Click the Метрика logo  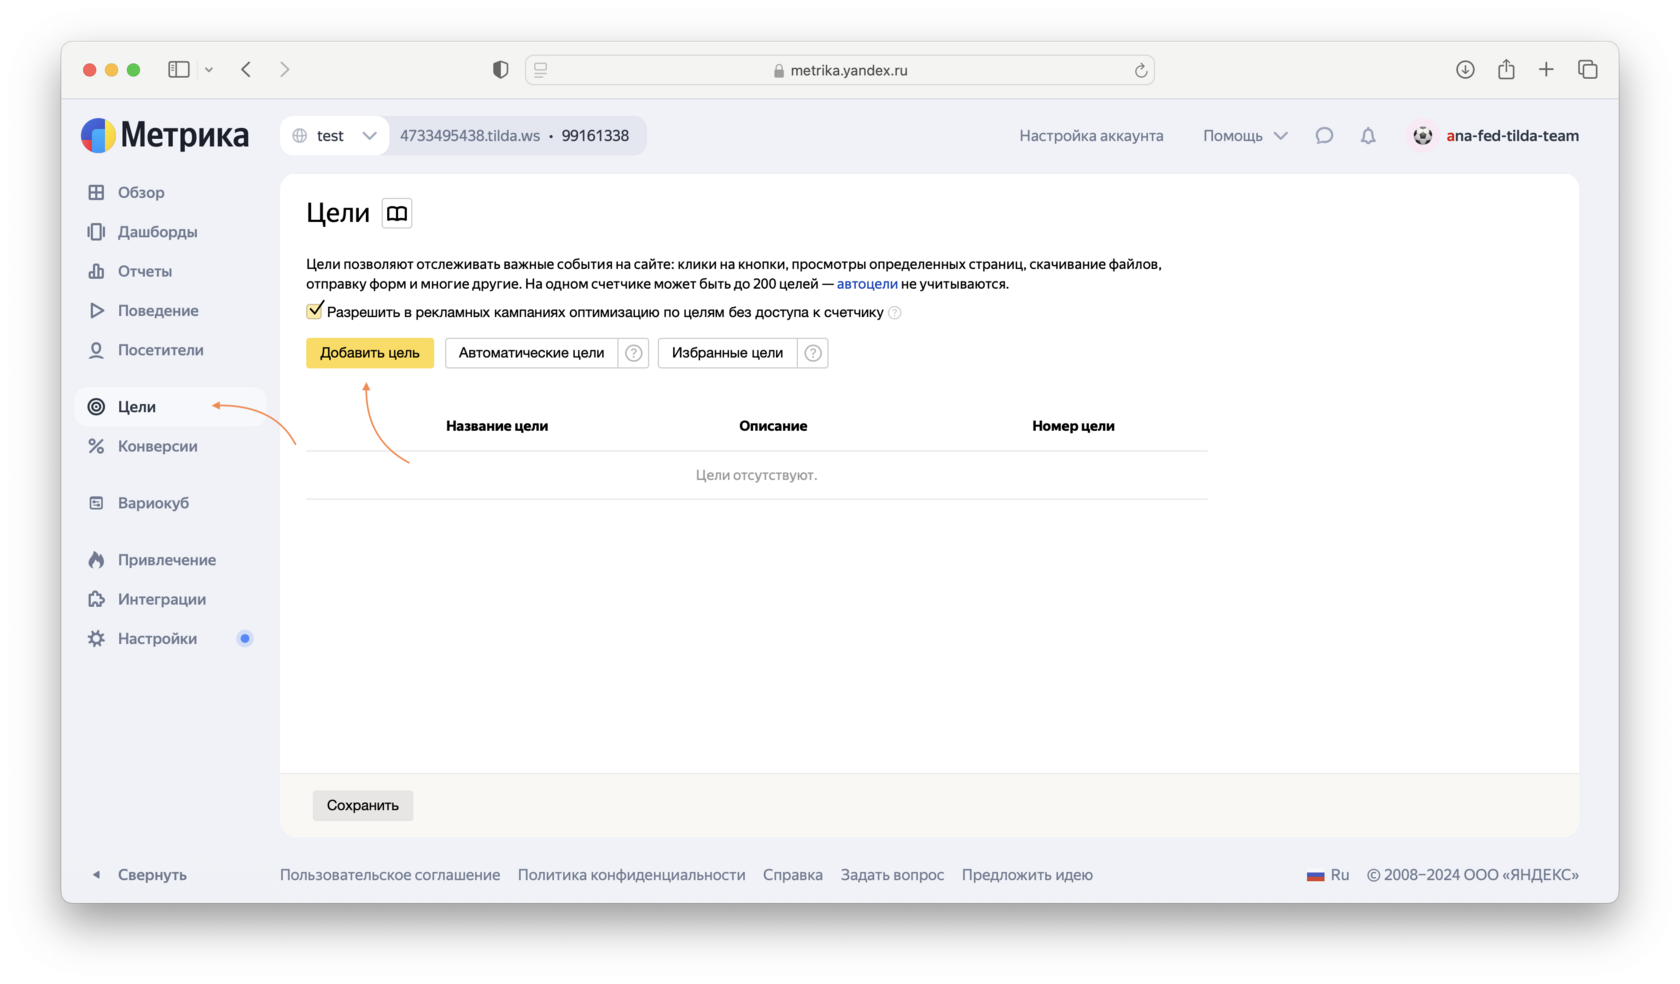[165, 135]
